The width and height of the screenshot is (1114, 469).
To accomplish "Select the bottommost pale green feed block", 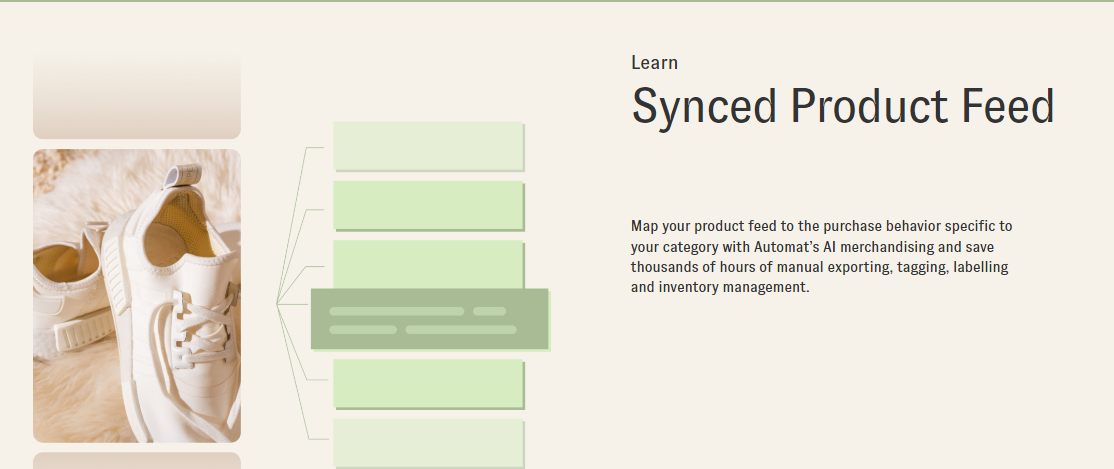I will [x=428, y=444].
